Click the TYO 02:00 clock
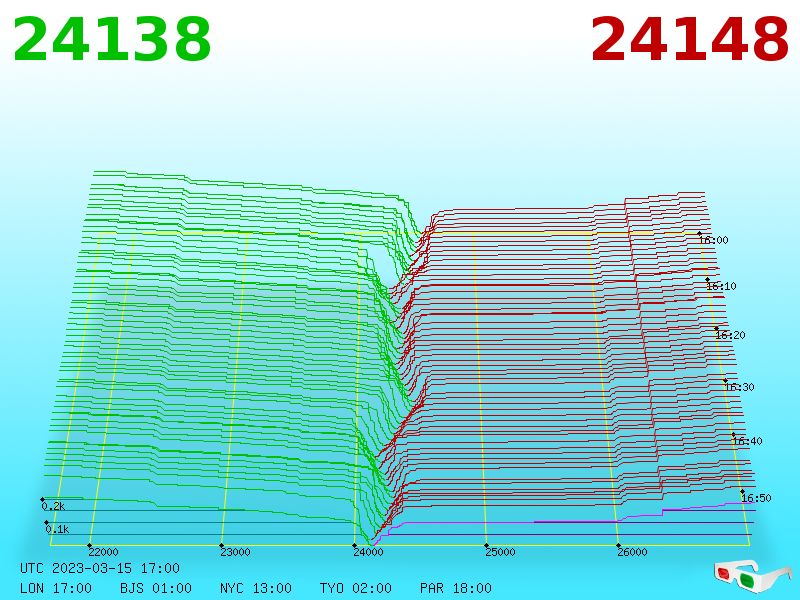Screen dimensions: 800x600 click(x=356, y=588)
